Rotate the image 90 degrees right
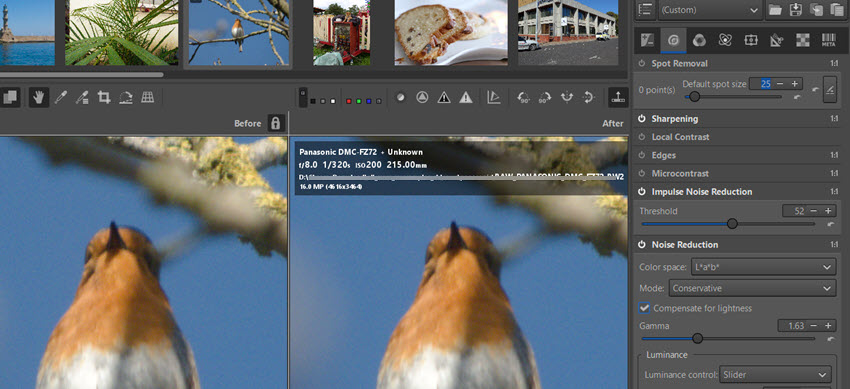The width and height of the screenshot is (850, 389). click(x=545, y=98)
